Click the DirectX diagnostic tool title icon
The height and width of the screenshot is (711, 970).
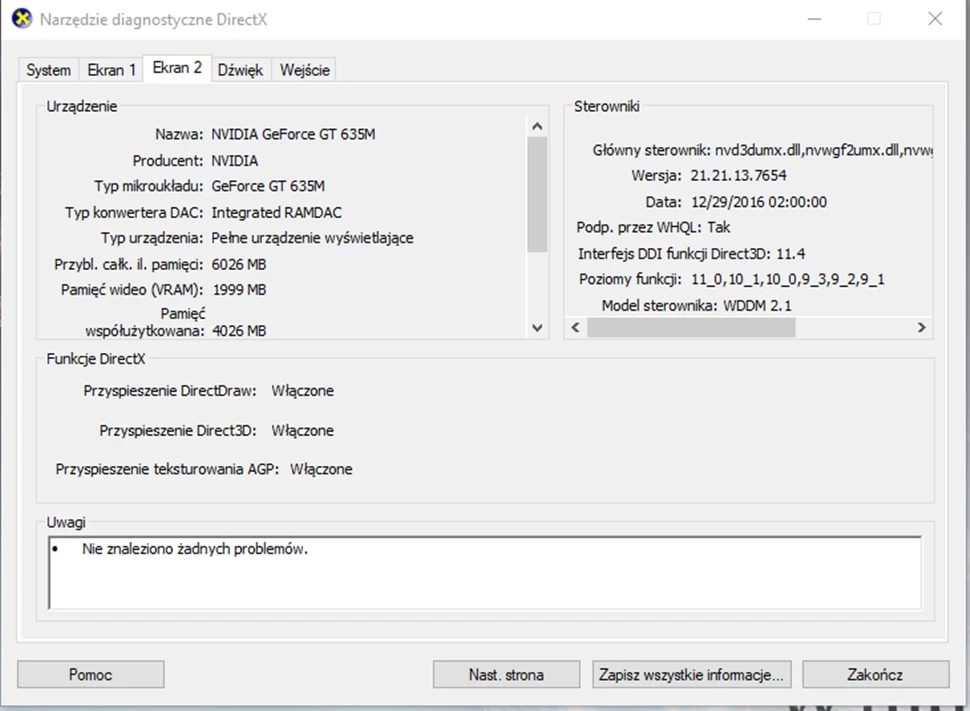[x=22, y=19]
